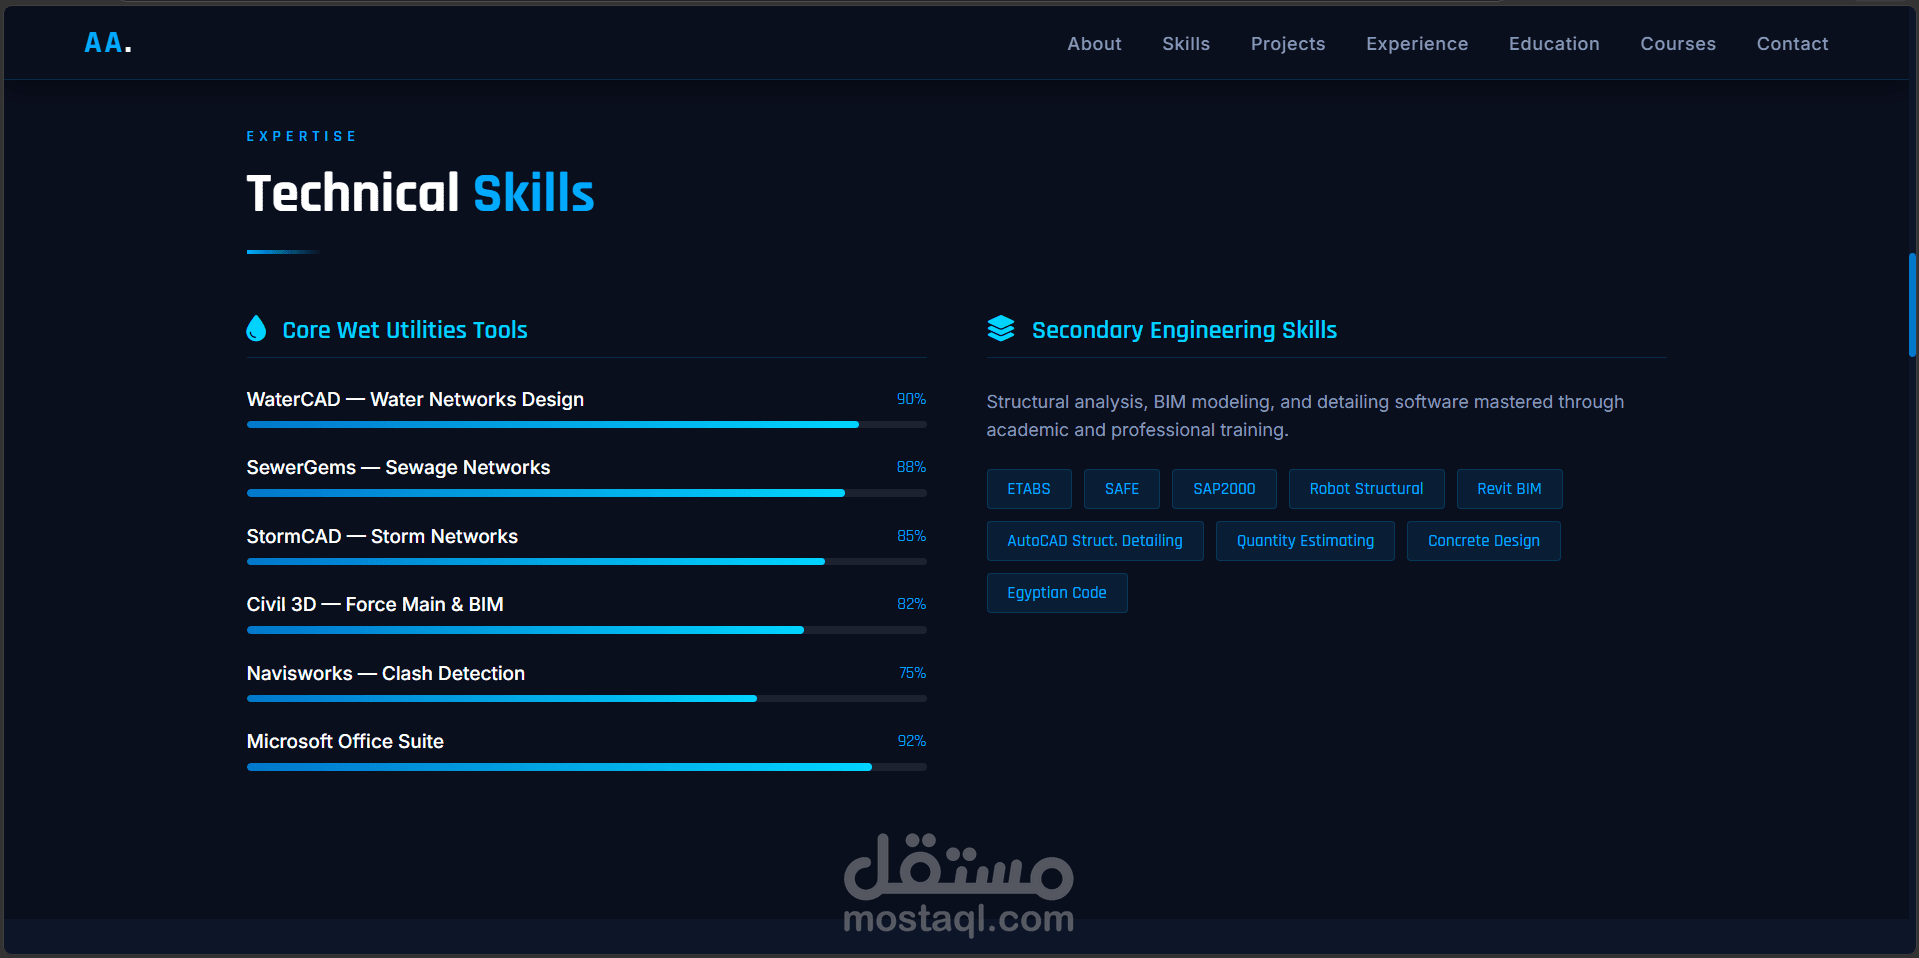Screen dimensions: 1919x958
Task: Go to Skills in the navigation
Action: tap(1186, 44)
